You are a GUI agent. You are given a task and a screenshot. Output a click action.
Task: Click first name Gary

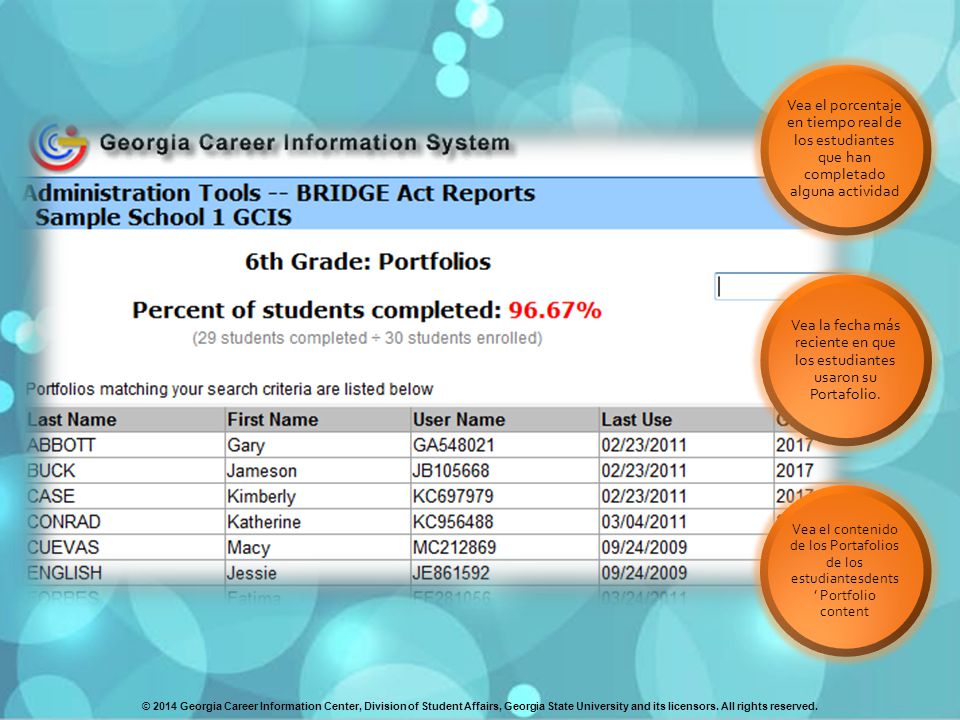pyautogui.click(x=246, y=446)
